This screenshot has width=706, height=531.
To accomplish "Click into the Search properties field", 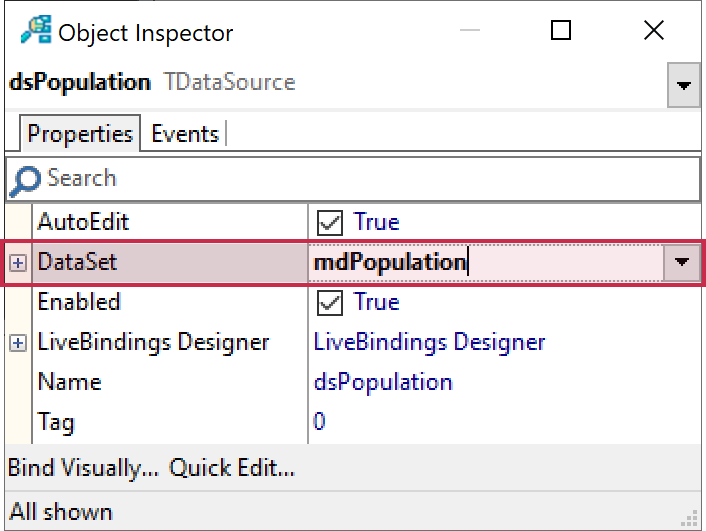I will coord(370,179).
